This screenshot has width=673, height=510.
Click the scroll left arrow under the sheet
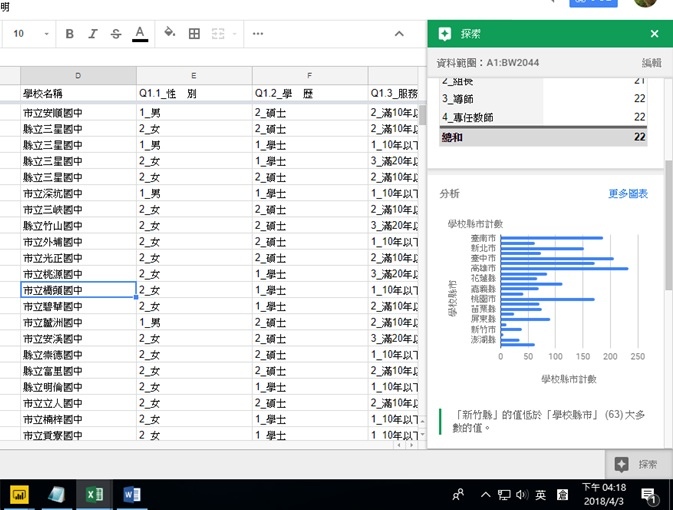click(399, 445)
